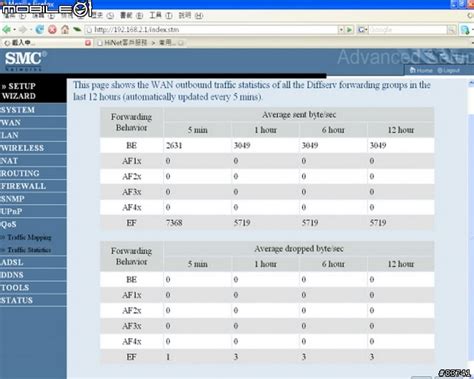Open the Google search engine dropdown
This screenshot has height=379, width=474.
[362, 30]
